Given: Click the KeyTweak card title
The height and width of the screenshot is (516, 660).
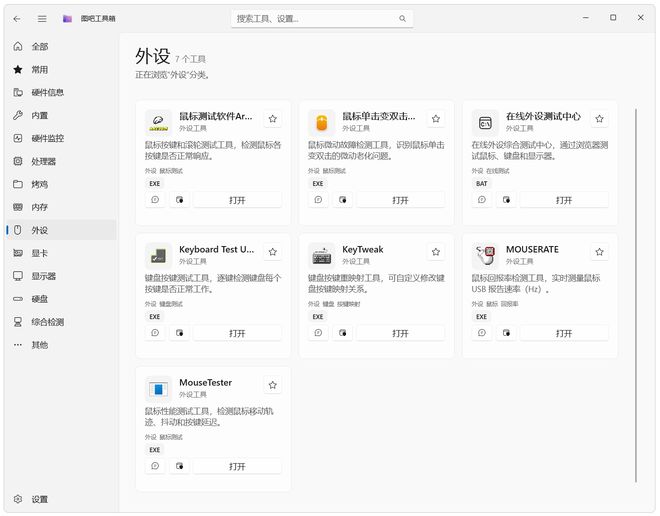Looking at the screenshot, I should click(x=363, y=249).
